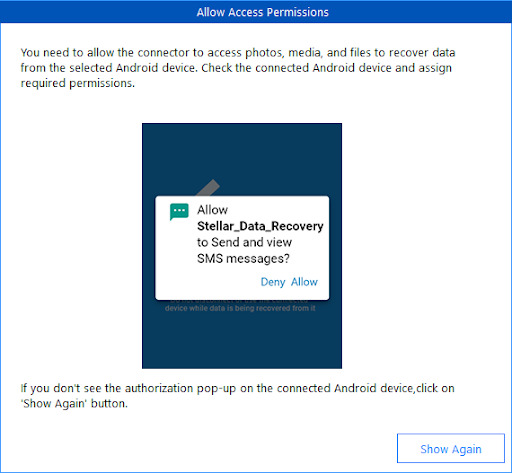
Task: Click the green SMS message bubble icon
Action: coord(179,212)
